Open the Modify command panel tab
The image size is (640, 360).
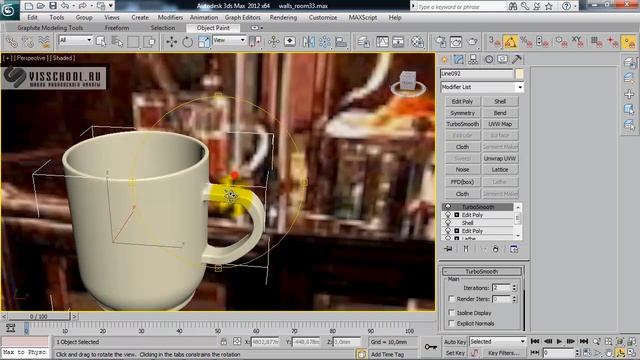tap(459, 60)
